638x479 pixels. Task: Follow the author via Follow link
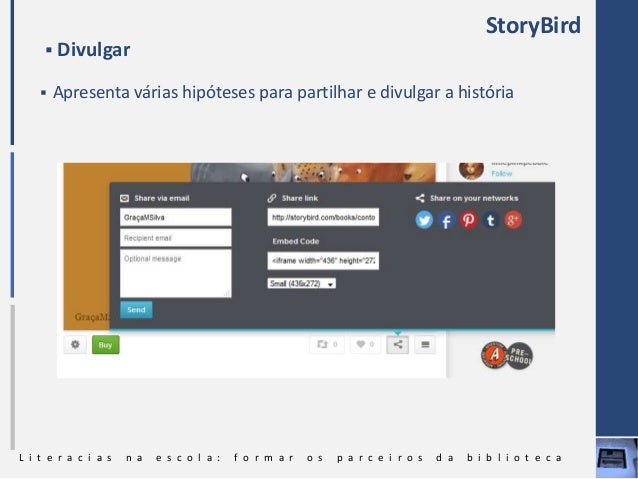point(502,173)
